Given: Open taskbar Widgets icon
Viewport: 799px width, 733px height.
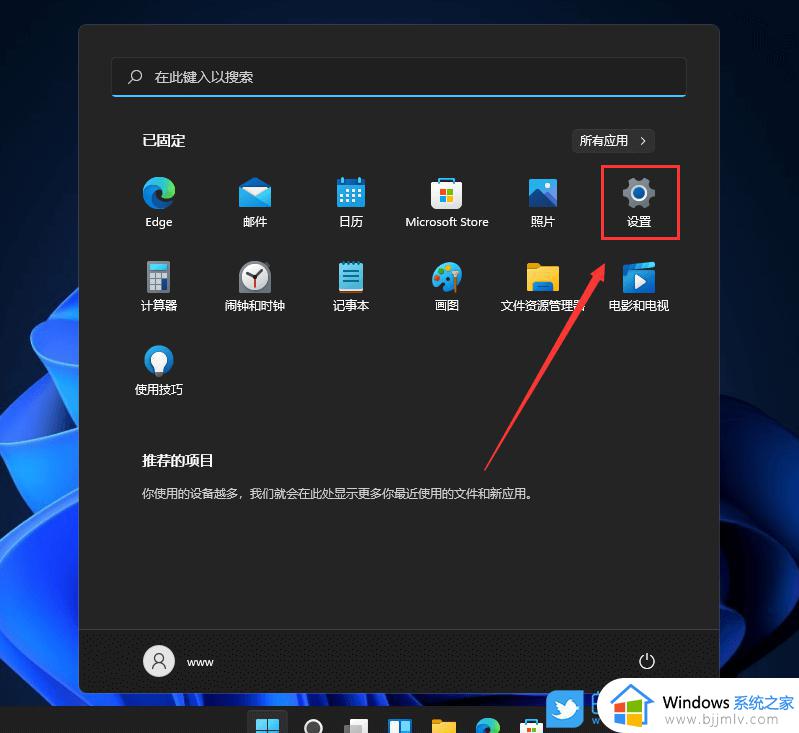Looking at the screenshot, I should point(400,725).
